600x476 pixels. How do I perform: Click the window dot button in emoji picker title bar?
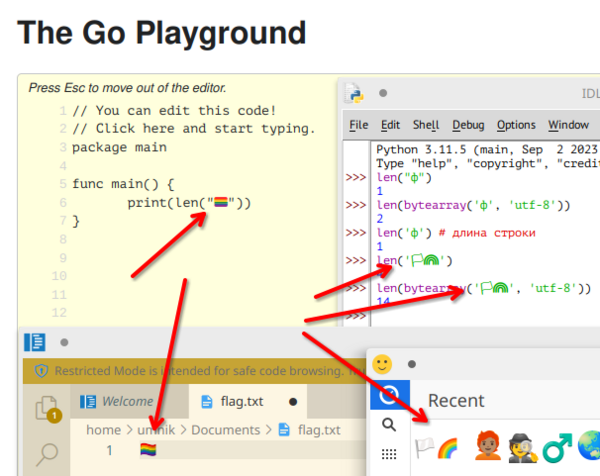coord(412,364)
